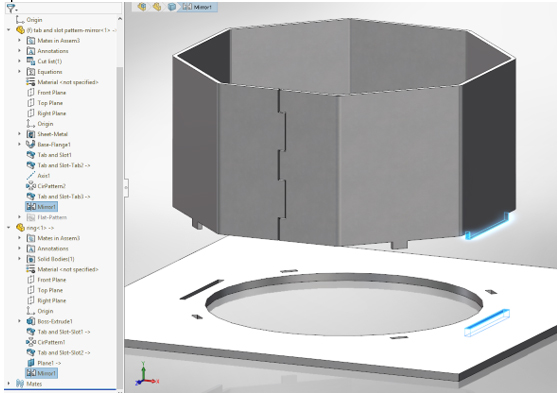Select the Base-Flange1 feature icon
This screenshot has height=395, width=558.
point(31,144)
